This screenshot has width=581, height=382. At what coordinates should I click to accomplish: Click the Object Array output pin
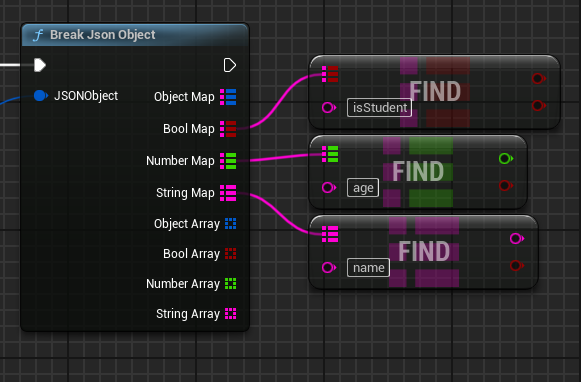pyautogui.click(x=230, y=224)
